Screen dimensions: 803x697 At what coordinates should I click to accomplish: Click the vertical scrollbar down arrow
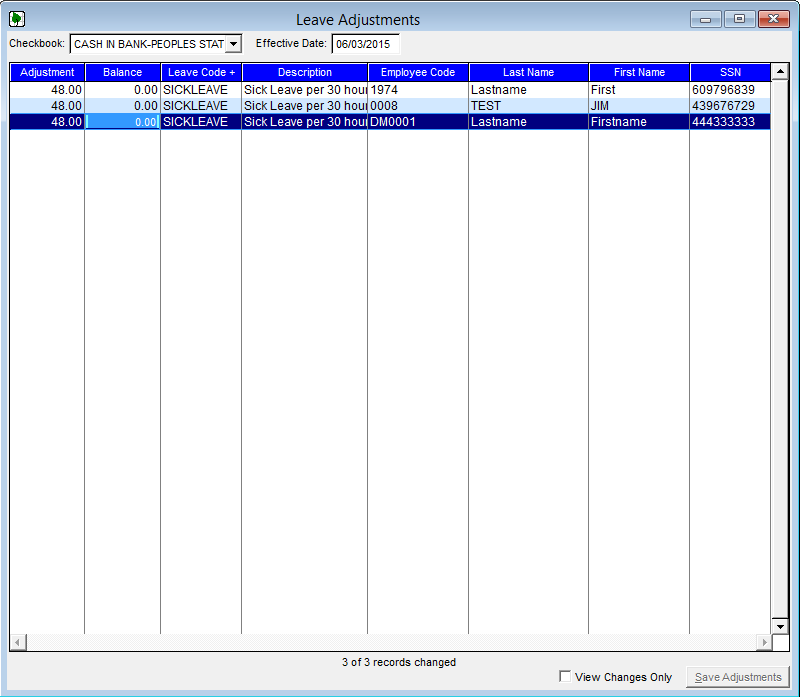tap(780, 626)
